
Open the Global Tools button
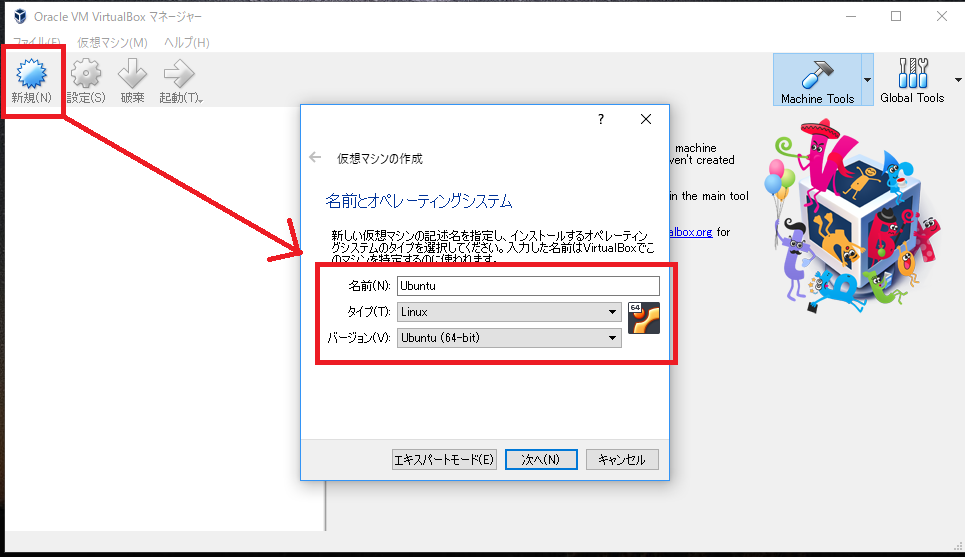(912, 80)
